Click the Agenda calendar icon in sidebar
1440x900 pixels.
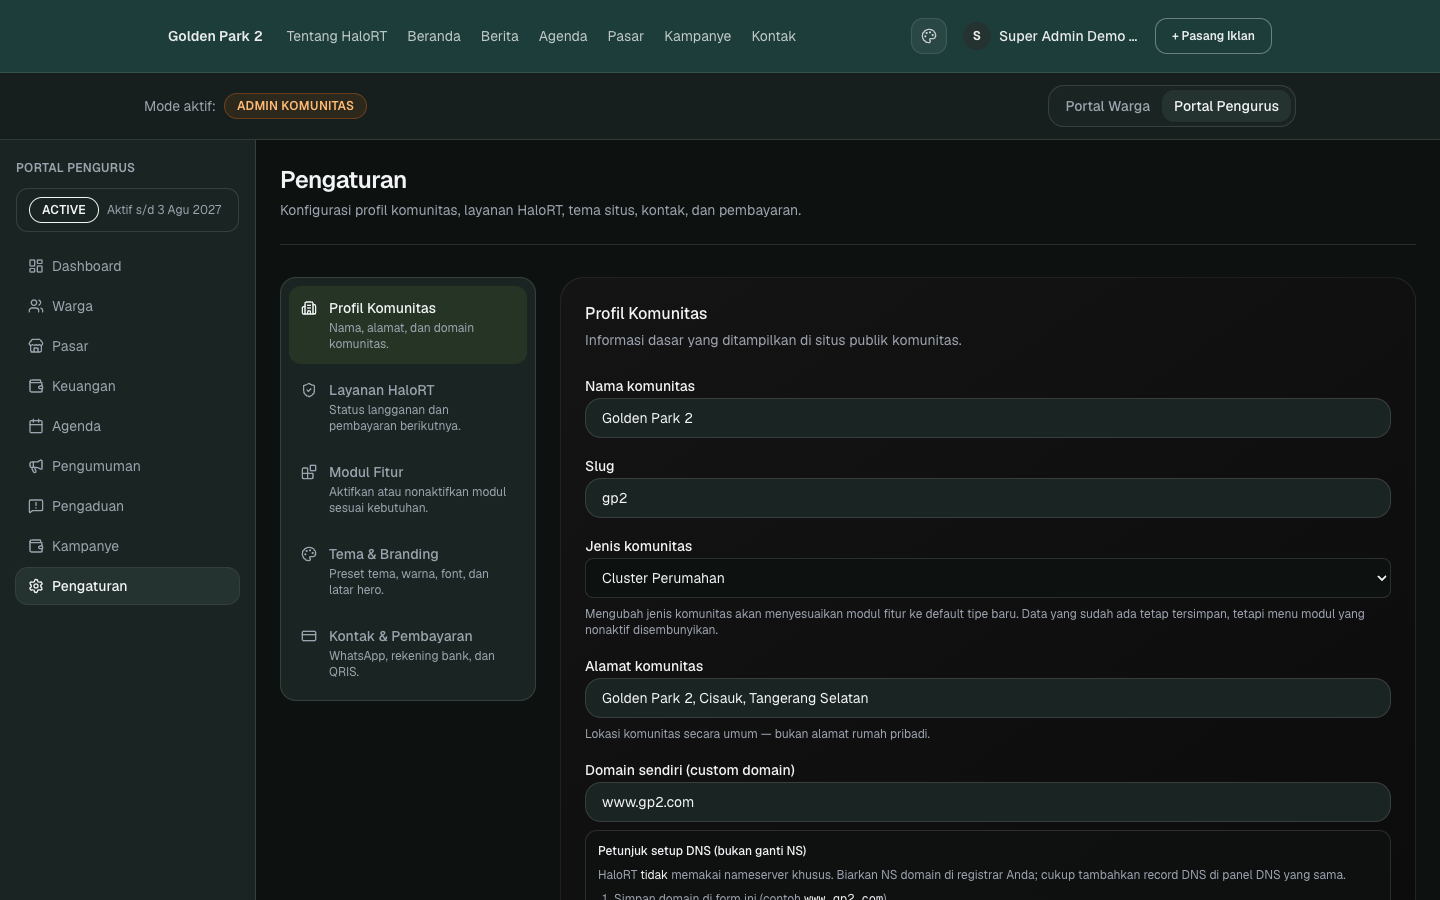click(36, 426)
